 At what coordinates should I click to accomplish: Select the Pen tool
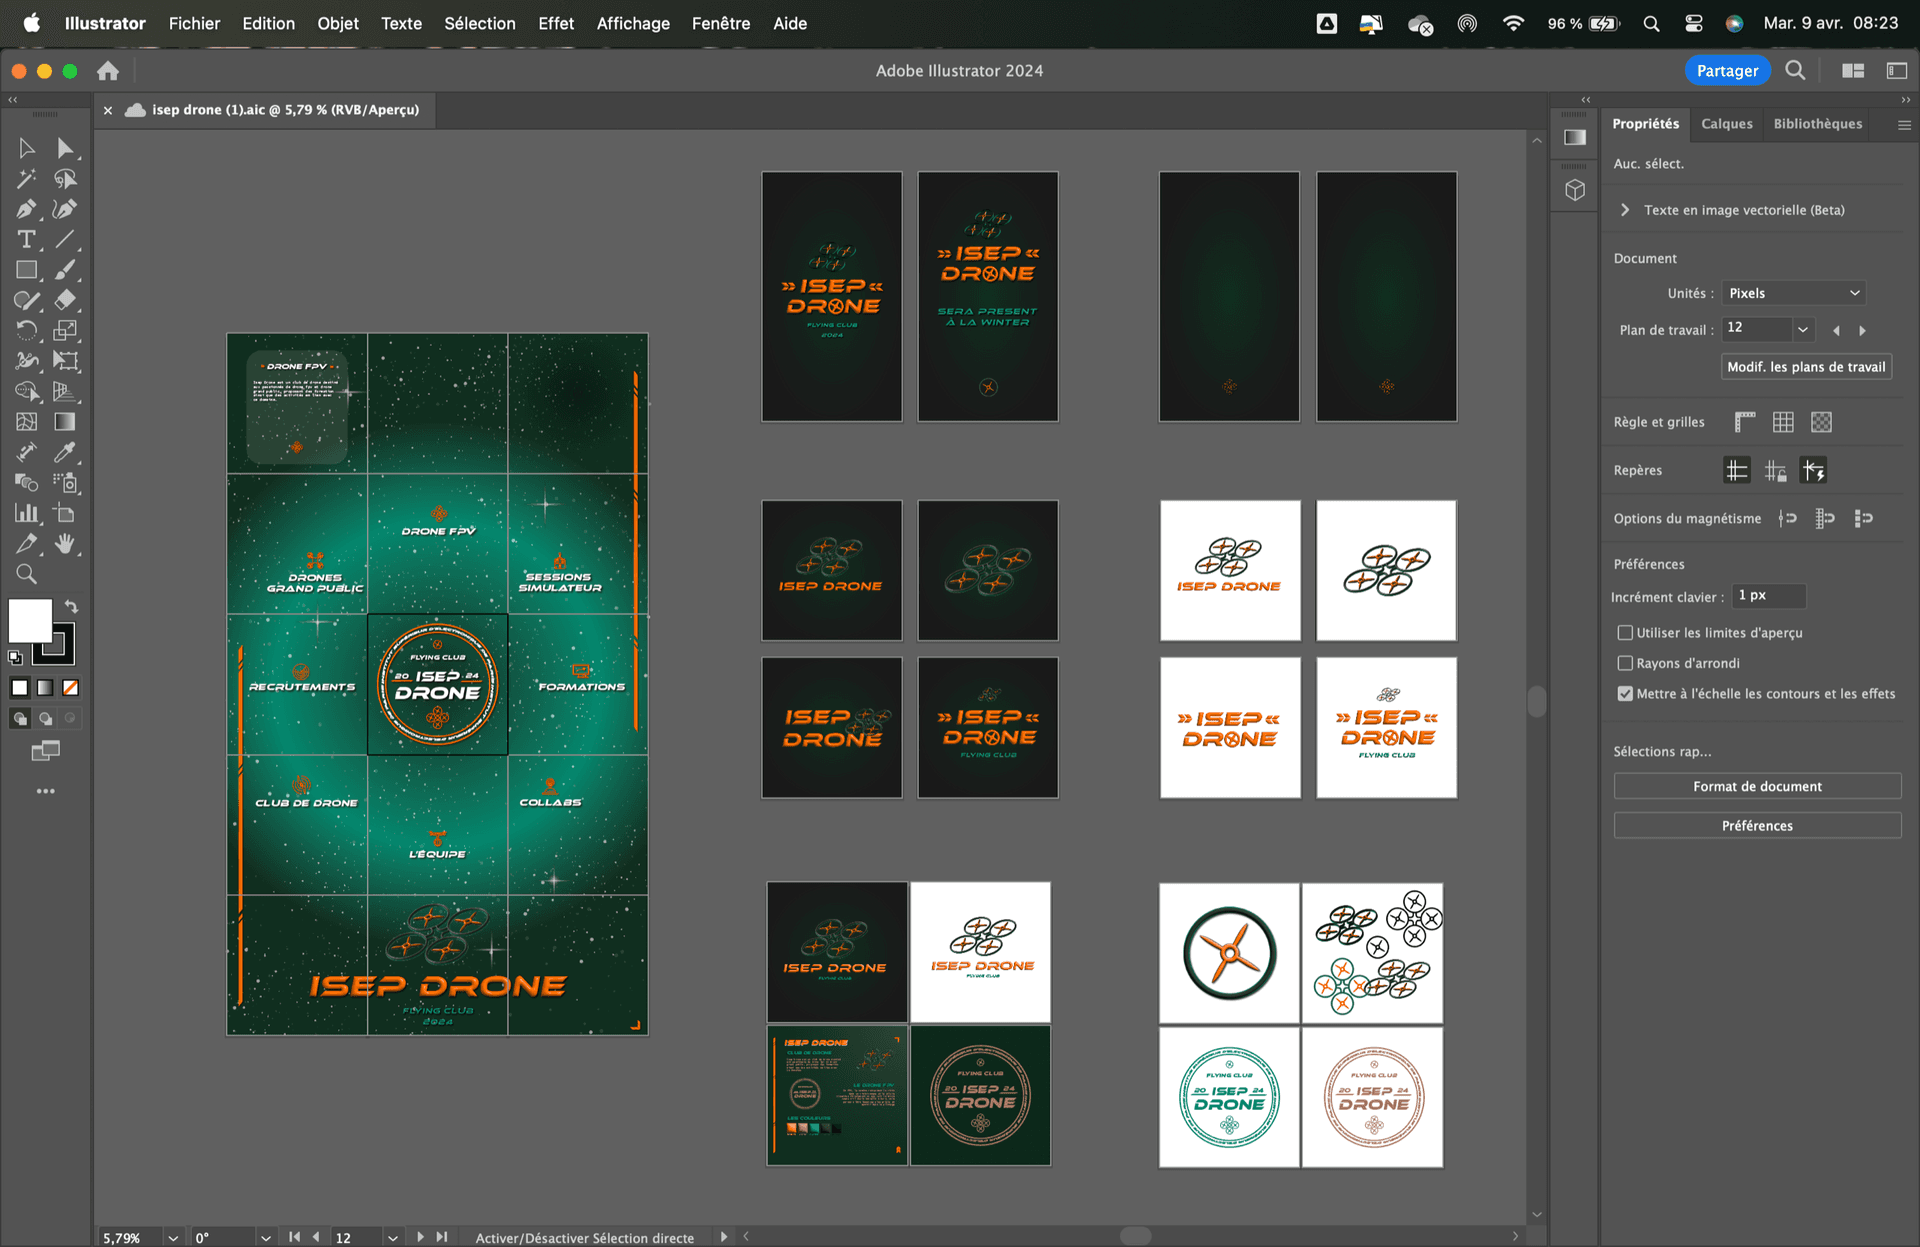pos(25,209)
